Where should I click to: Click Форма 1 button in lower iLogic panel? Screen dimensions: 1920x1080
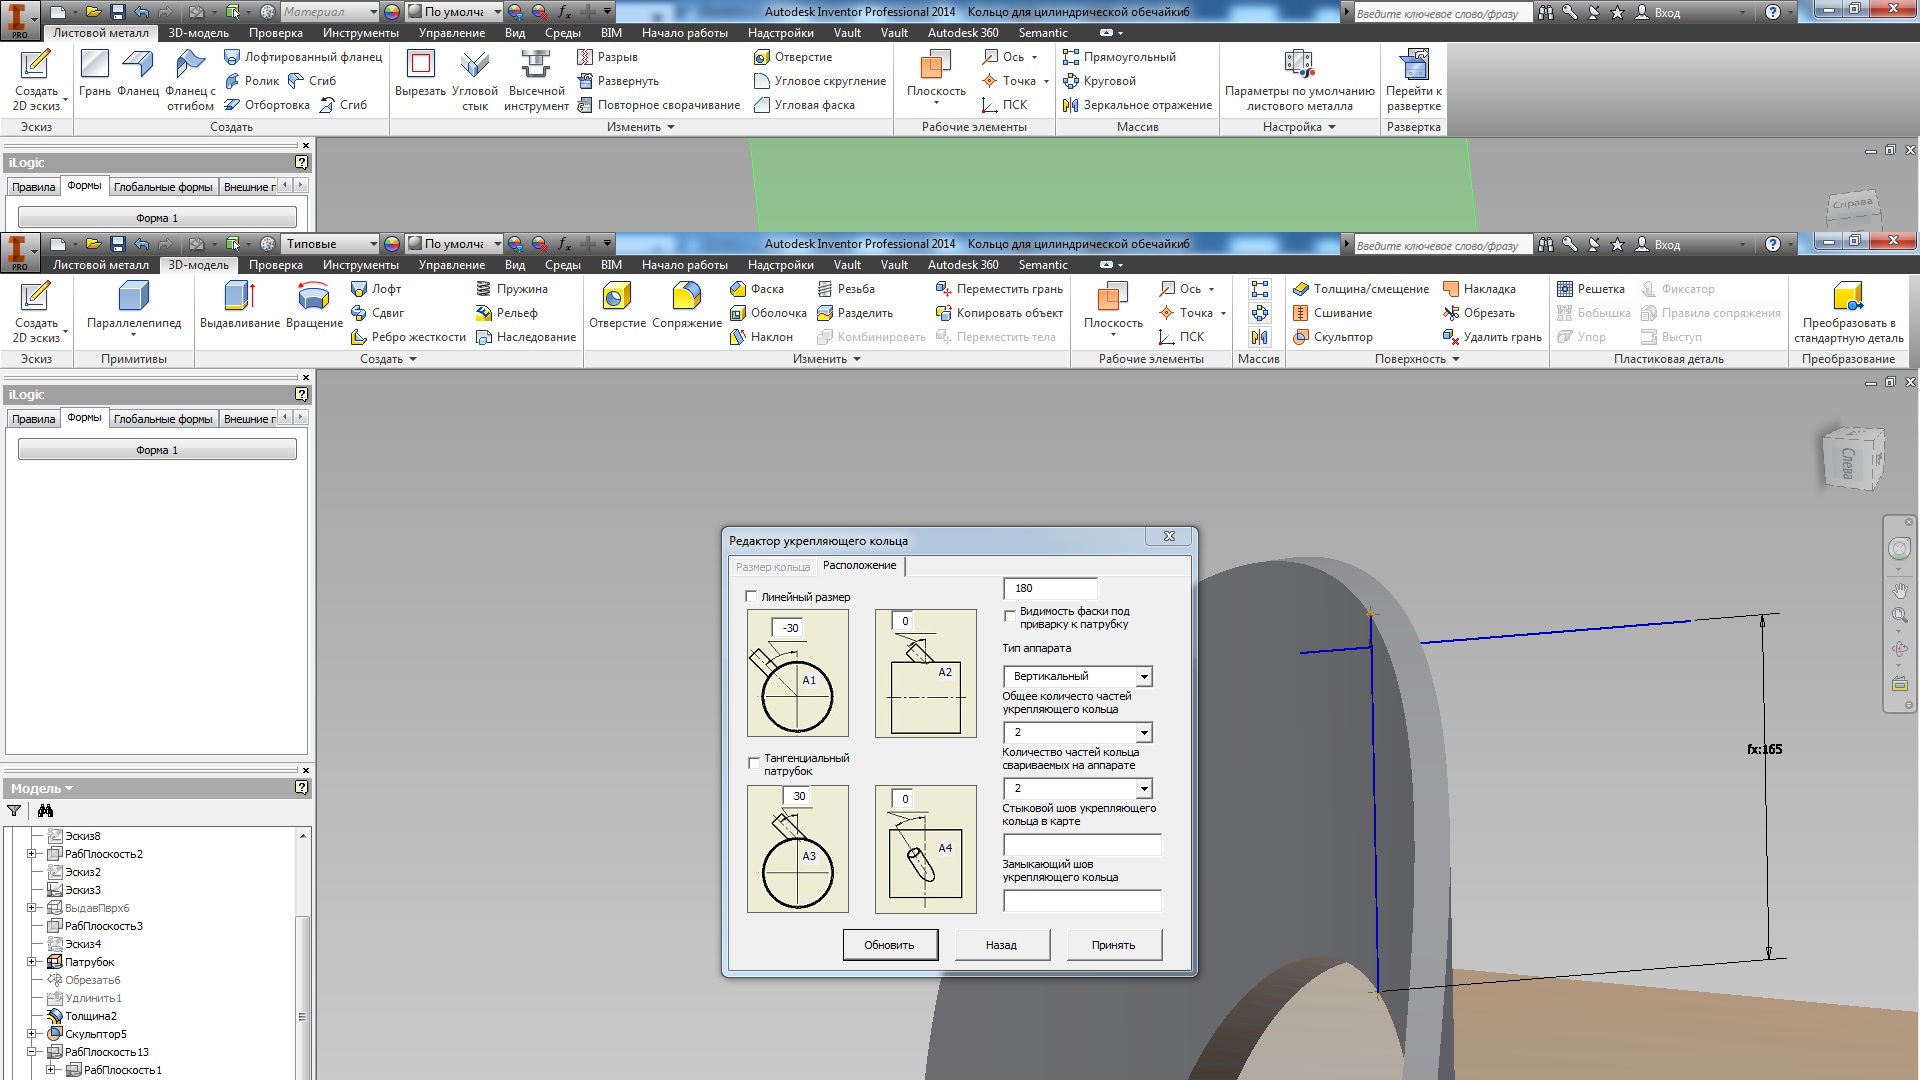[x=157, y=450]
